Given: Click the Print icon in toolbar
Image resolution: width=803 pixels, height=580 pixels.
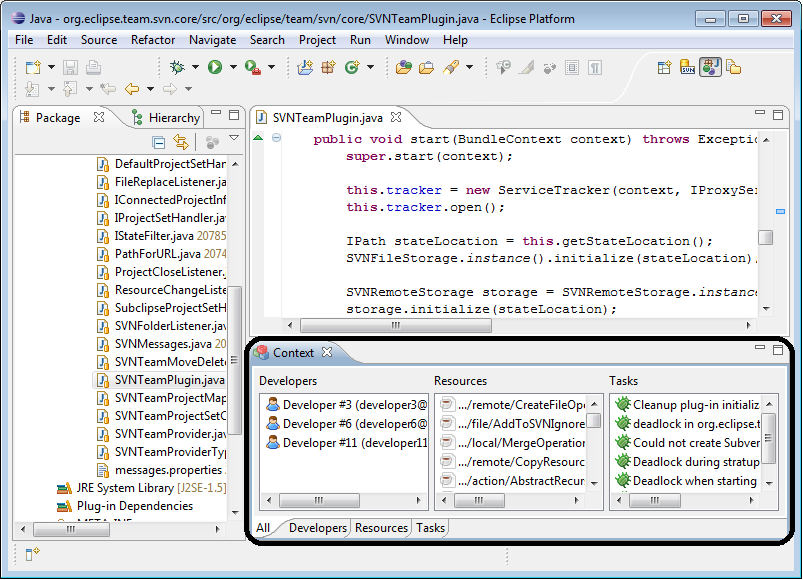Looking at the screenshot, I should point(93,67).
